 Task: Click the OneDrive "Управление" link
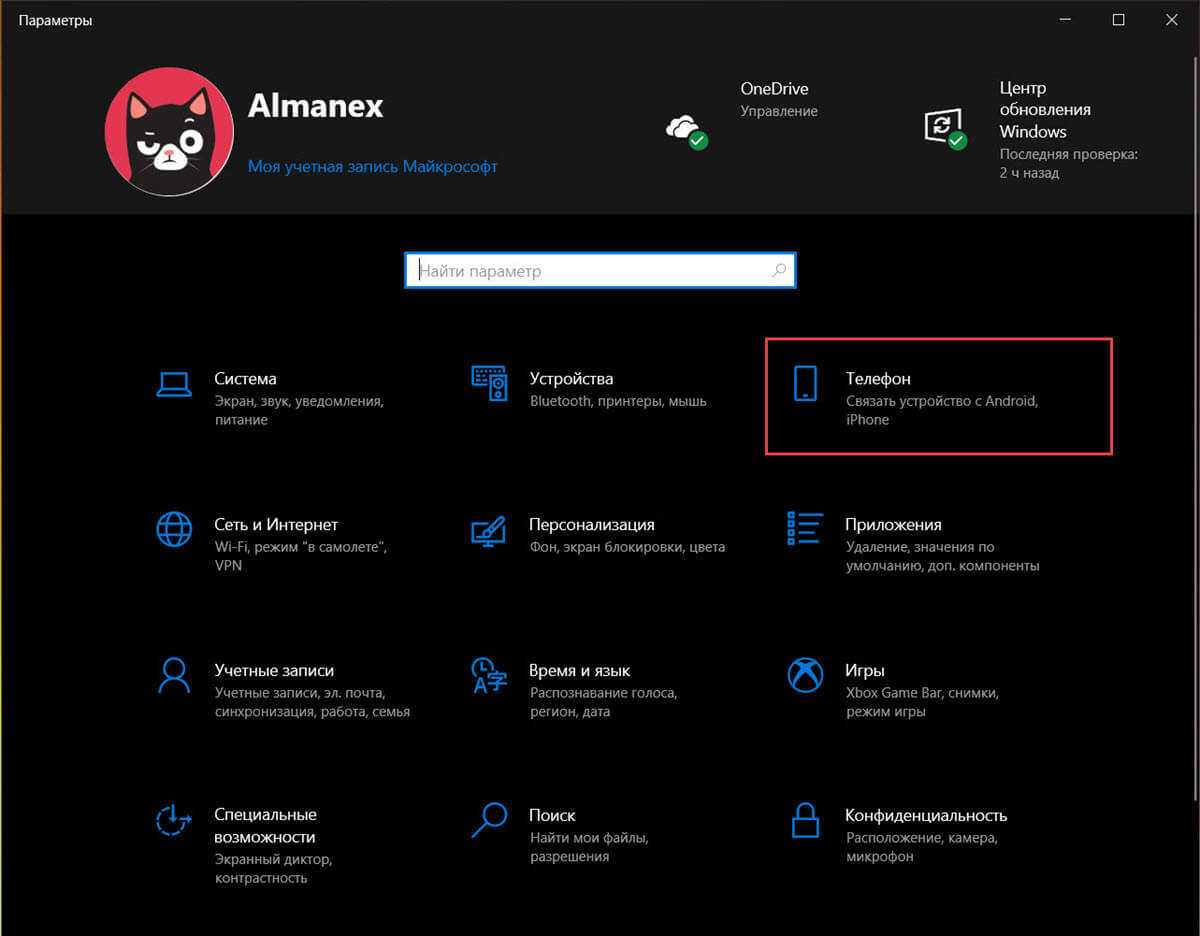pyautogui.click(x=778, y=112)
